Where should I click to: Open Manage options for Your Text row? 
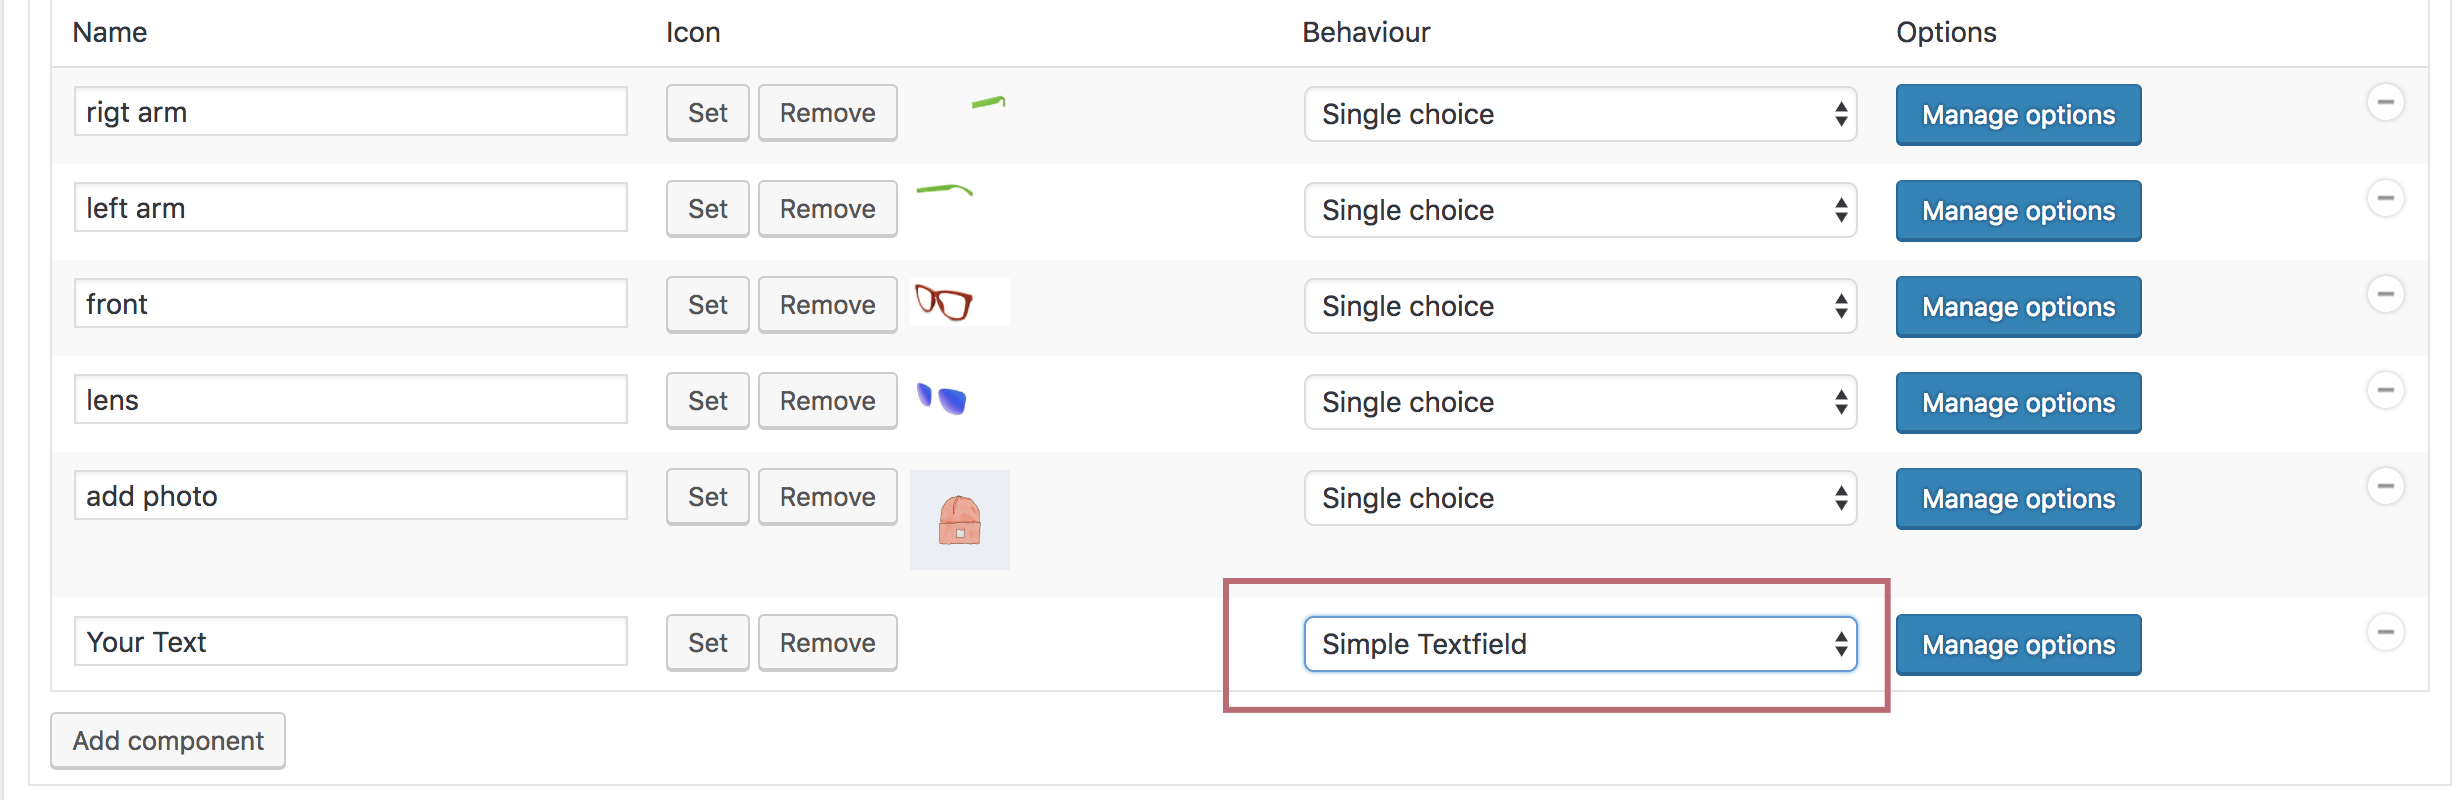click(2018, 645)
